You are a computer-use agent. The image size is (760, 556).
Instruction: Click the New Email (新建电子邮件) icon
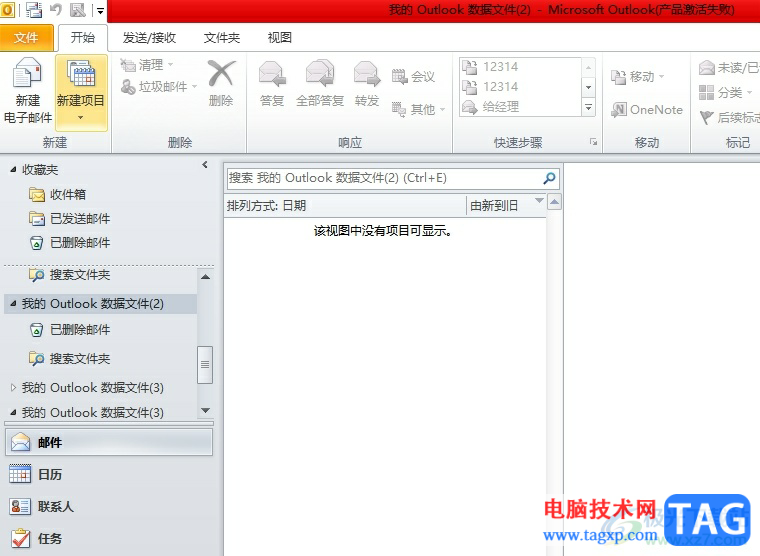coord(28,91)
